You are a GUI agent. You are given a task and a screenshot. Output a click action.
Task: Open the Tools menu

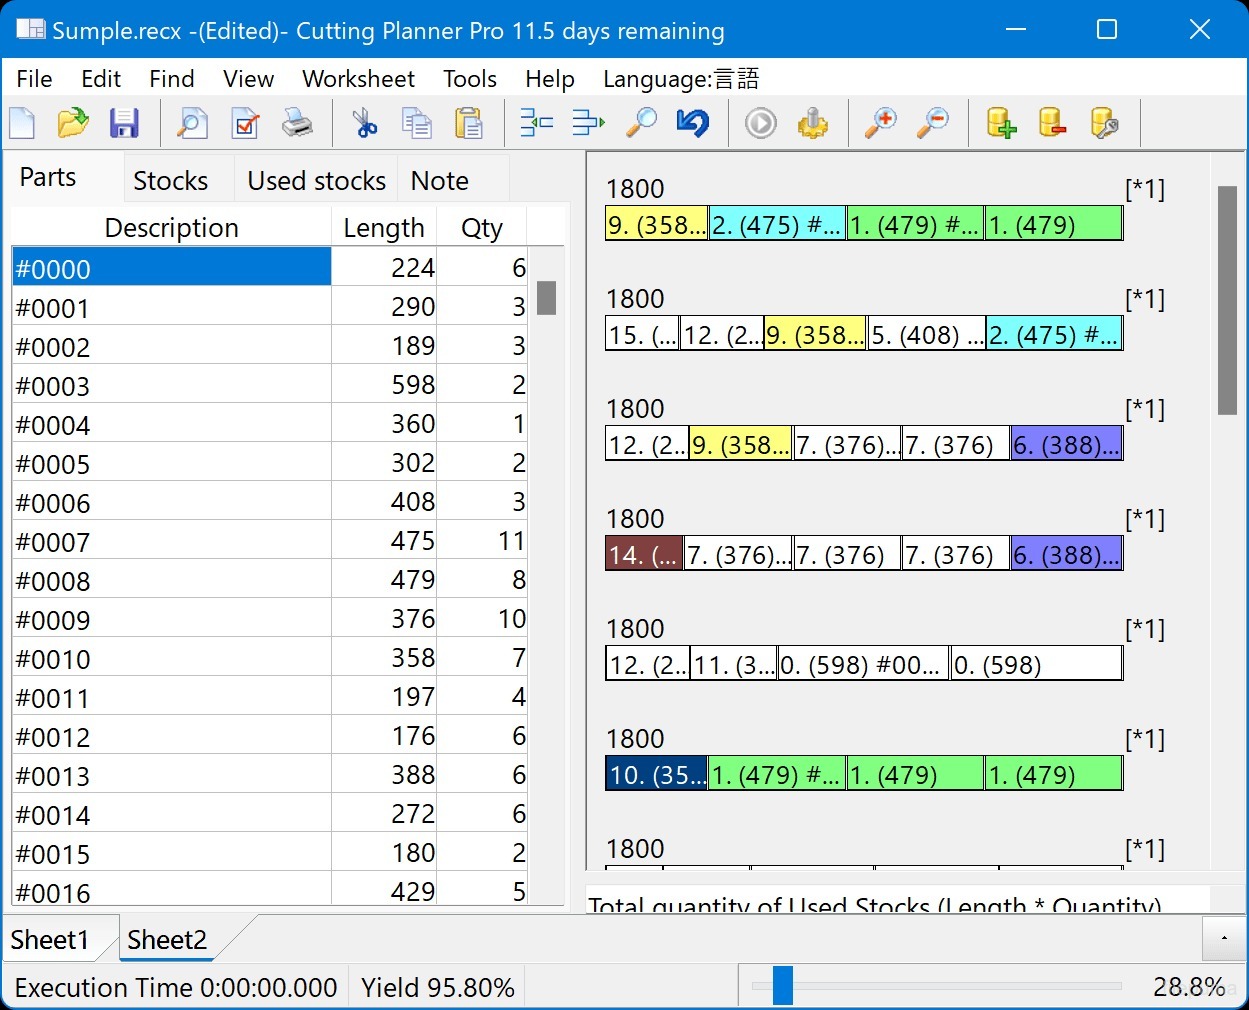tap(470, 79)
